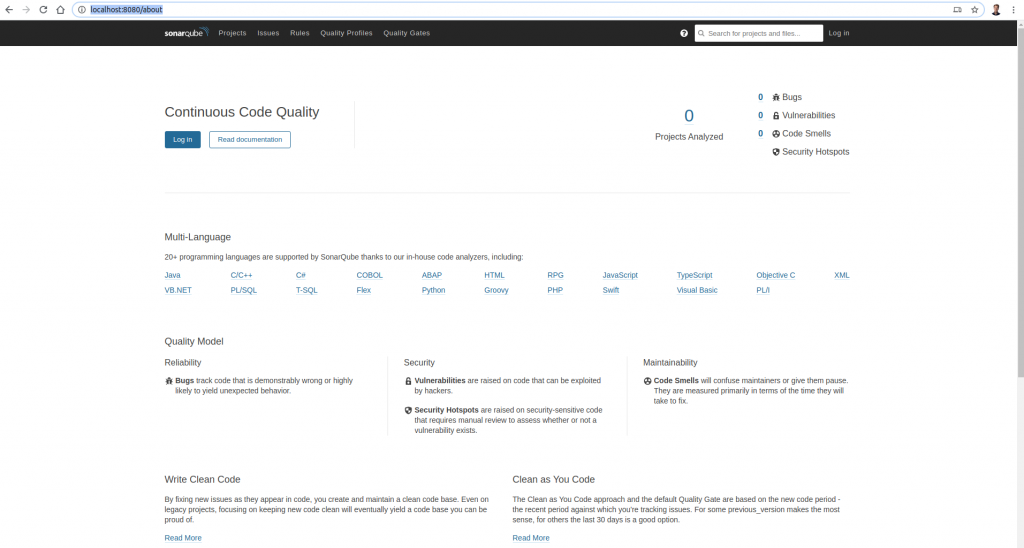Open the Rules page
Image resolution: width=1024 pixels, height=548 pixels.
pos(300,33)
